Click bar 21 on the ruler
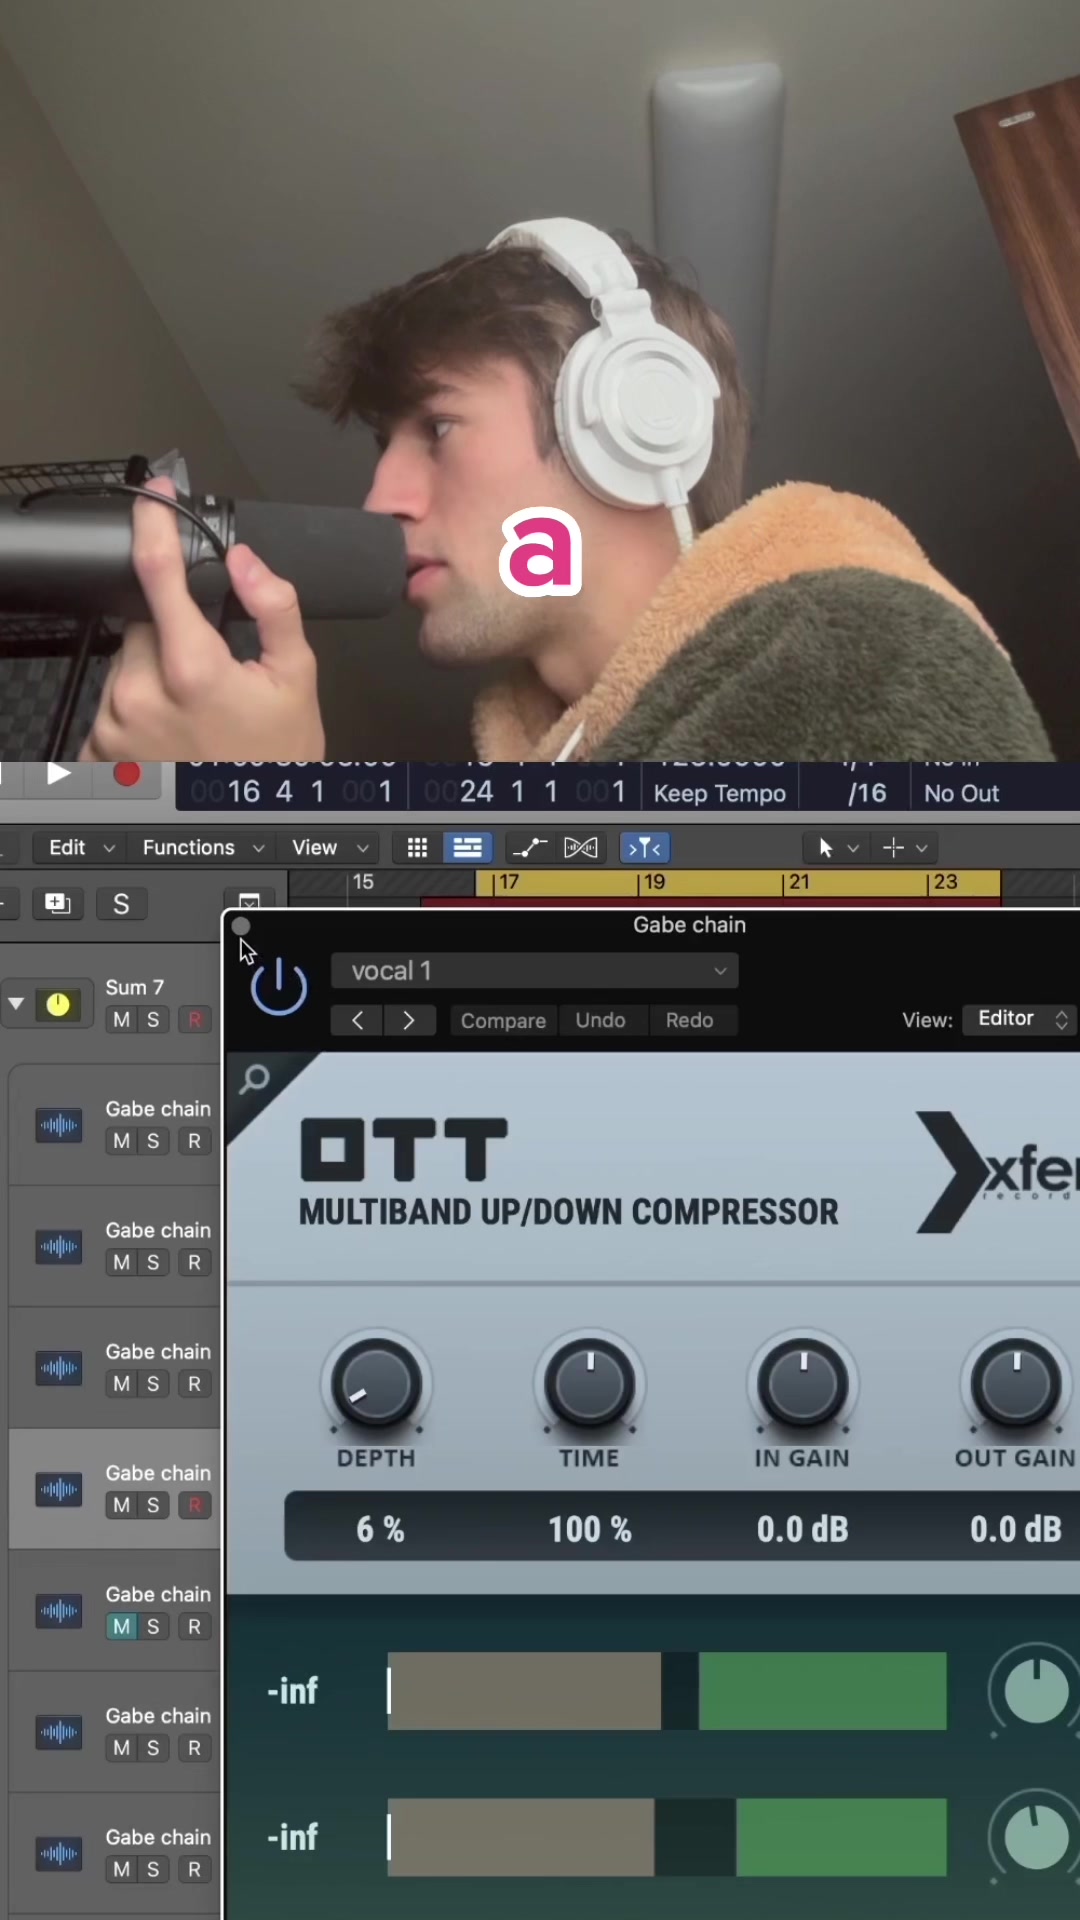The width and height of the screenshot is (1080, 1920). coord(798,882)
